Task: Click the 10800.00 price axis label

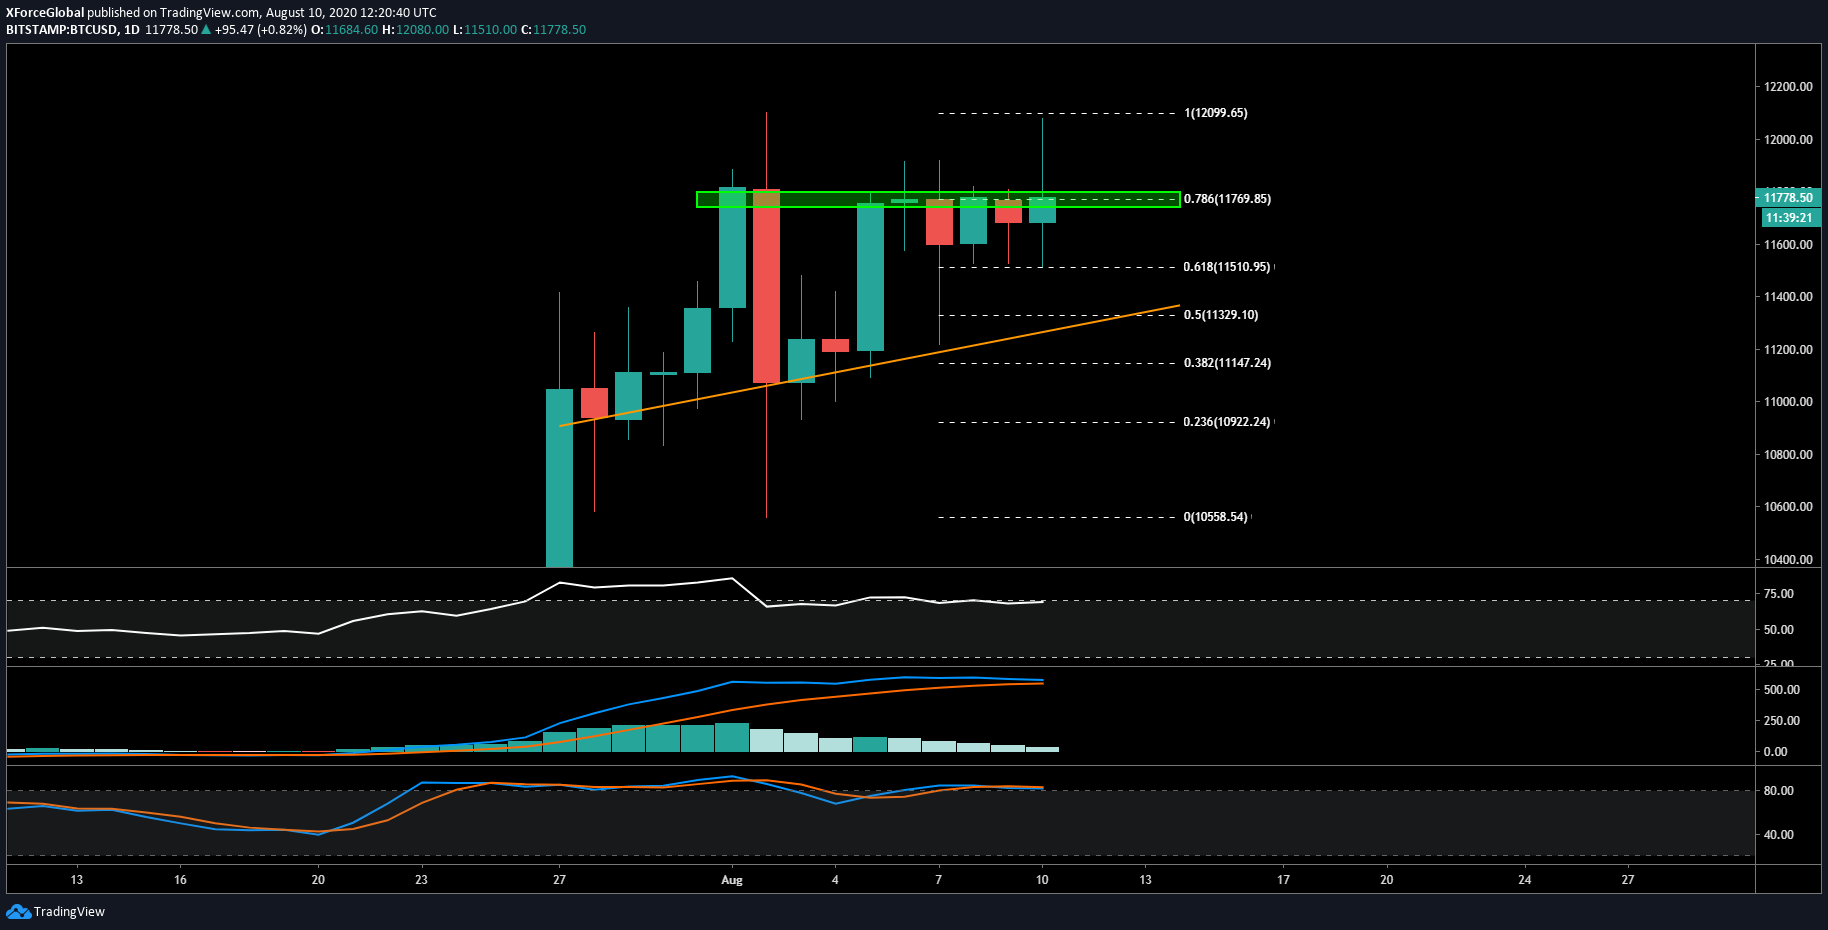Action: click(x=1788, y=455)
